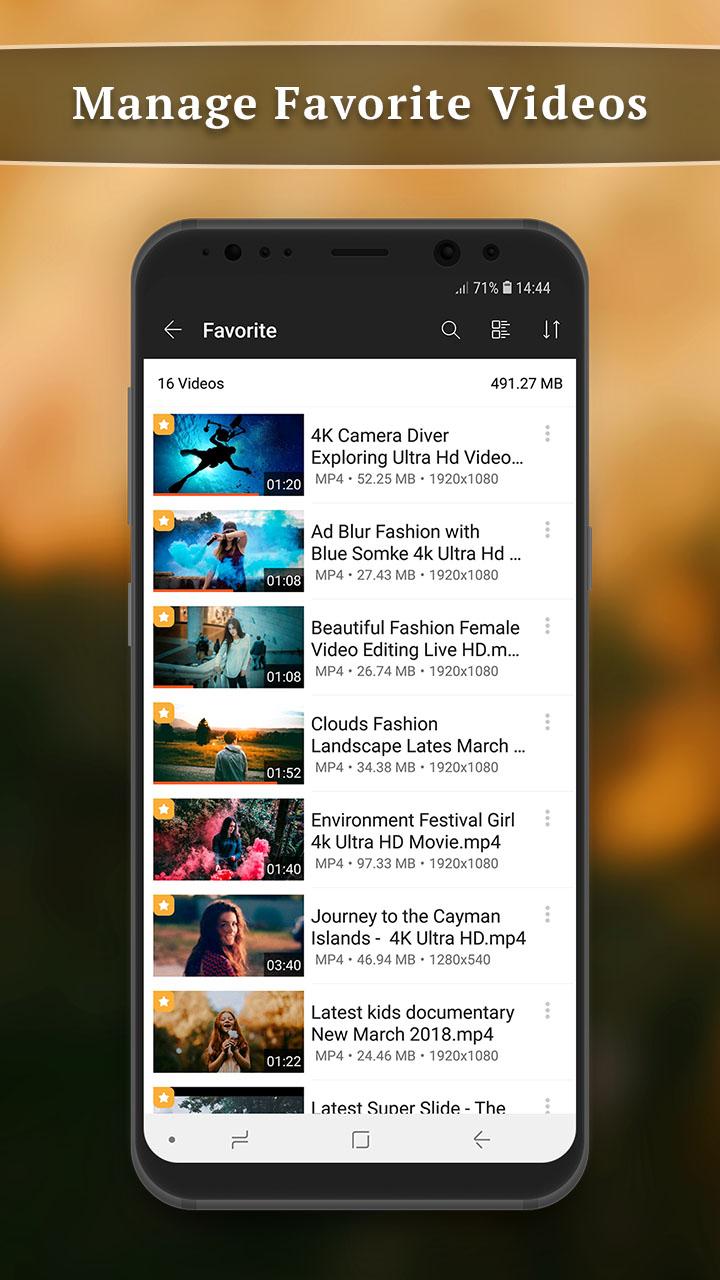Select title 'Latest kids documentary New March 2018.mp4'
The width and height of the screenshot is (720, 1280).
pyautogui.click(x=413, y=1022)
